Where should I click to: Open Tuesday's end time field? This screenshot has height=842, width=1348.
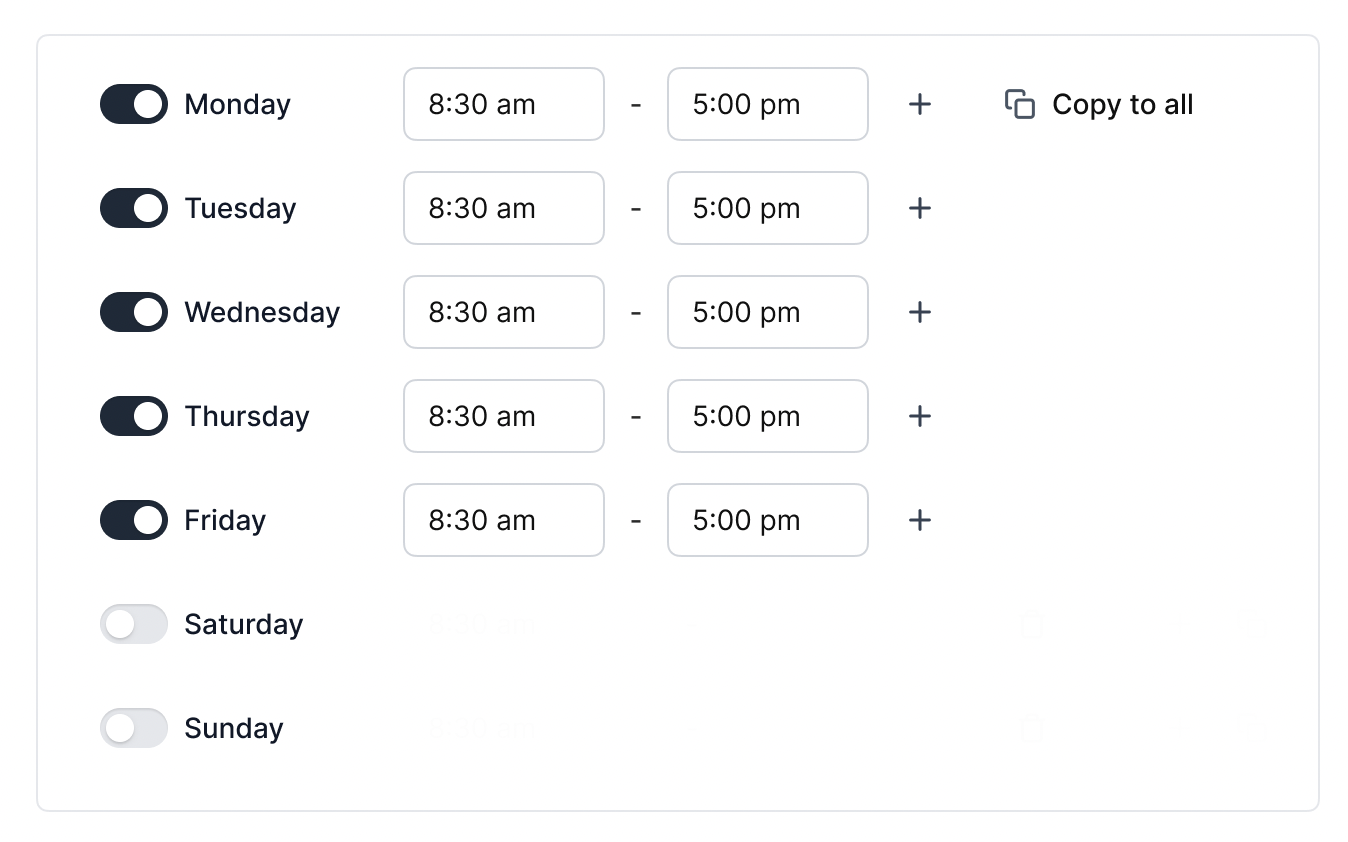click(x=767, y=208)
